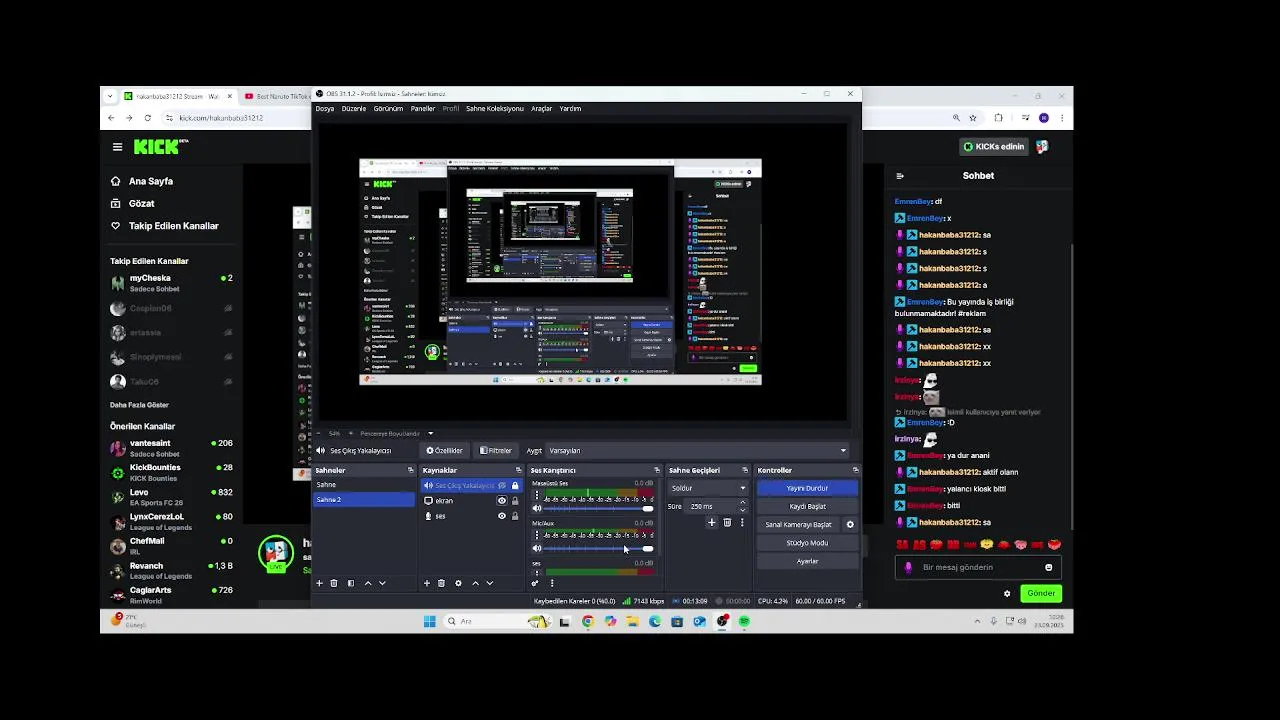Open Windows Start menu on taskbar
Screen dimensions: 1280x720
click(429, 621)
